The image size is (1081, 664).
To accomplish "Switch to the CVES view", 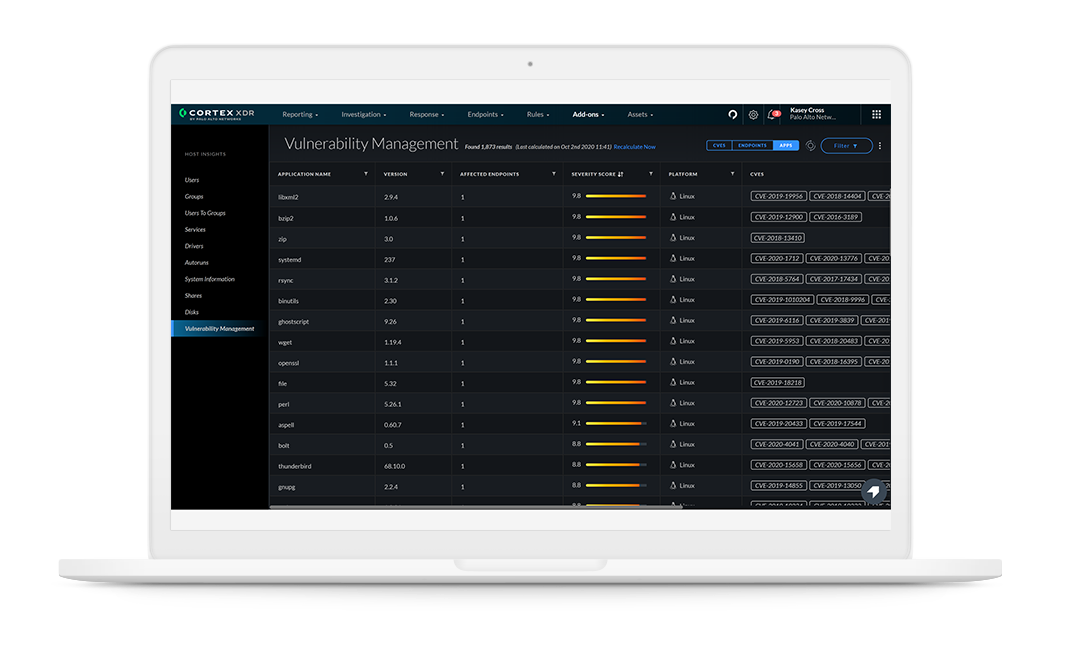I will point(719,145).
